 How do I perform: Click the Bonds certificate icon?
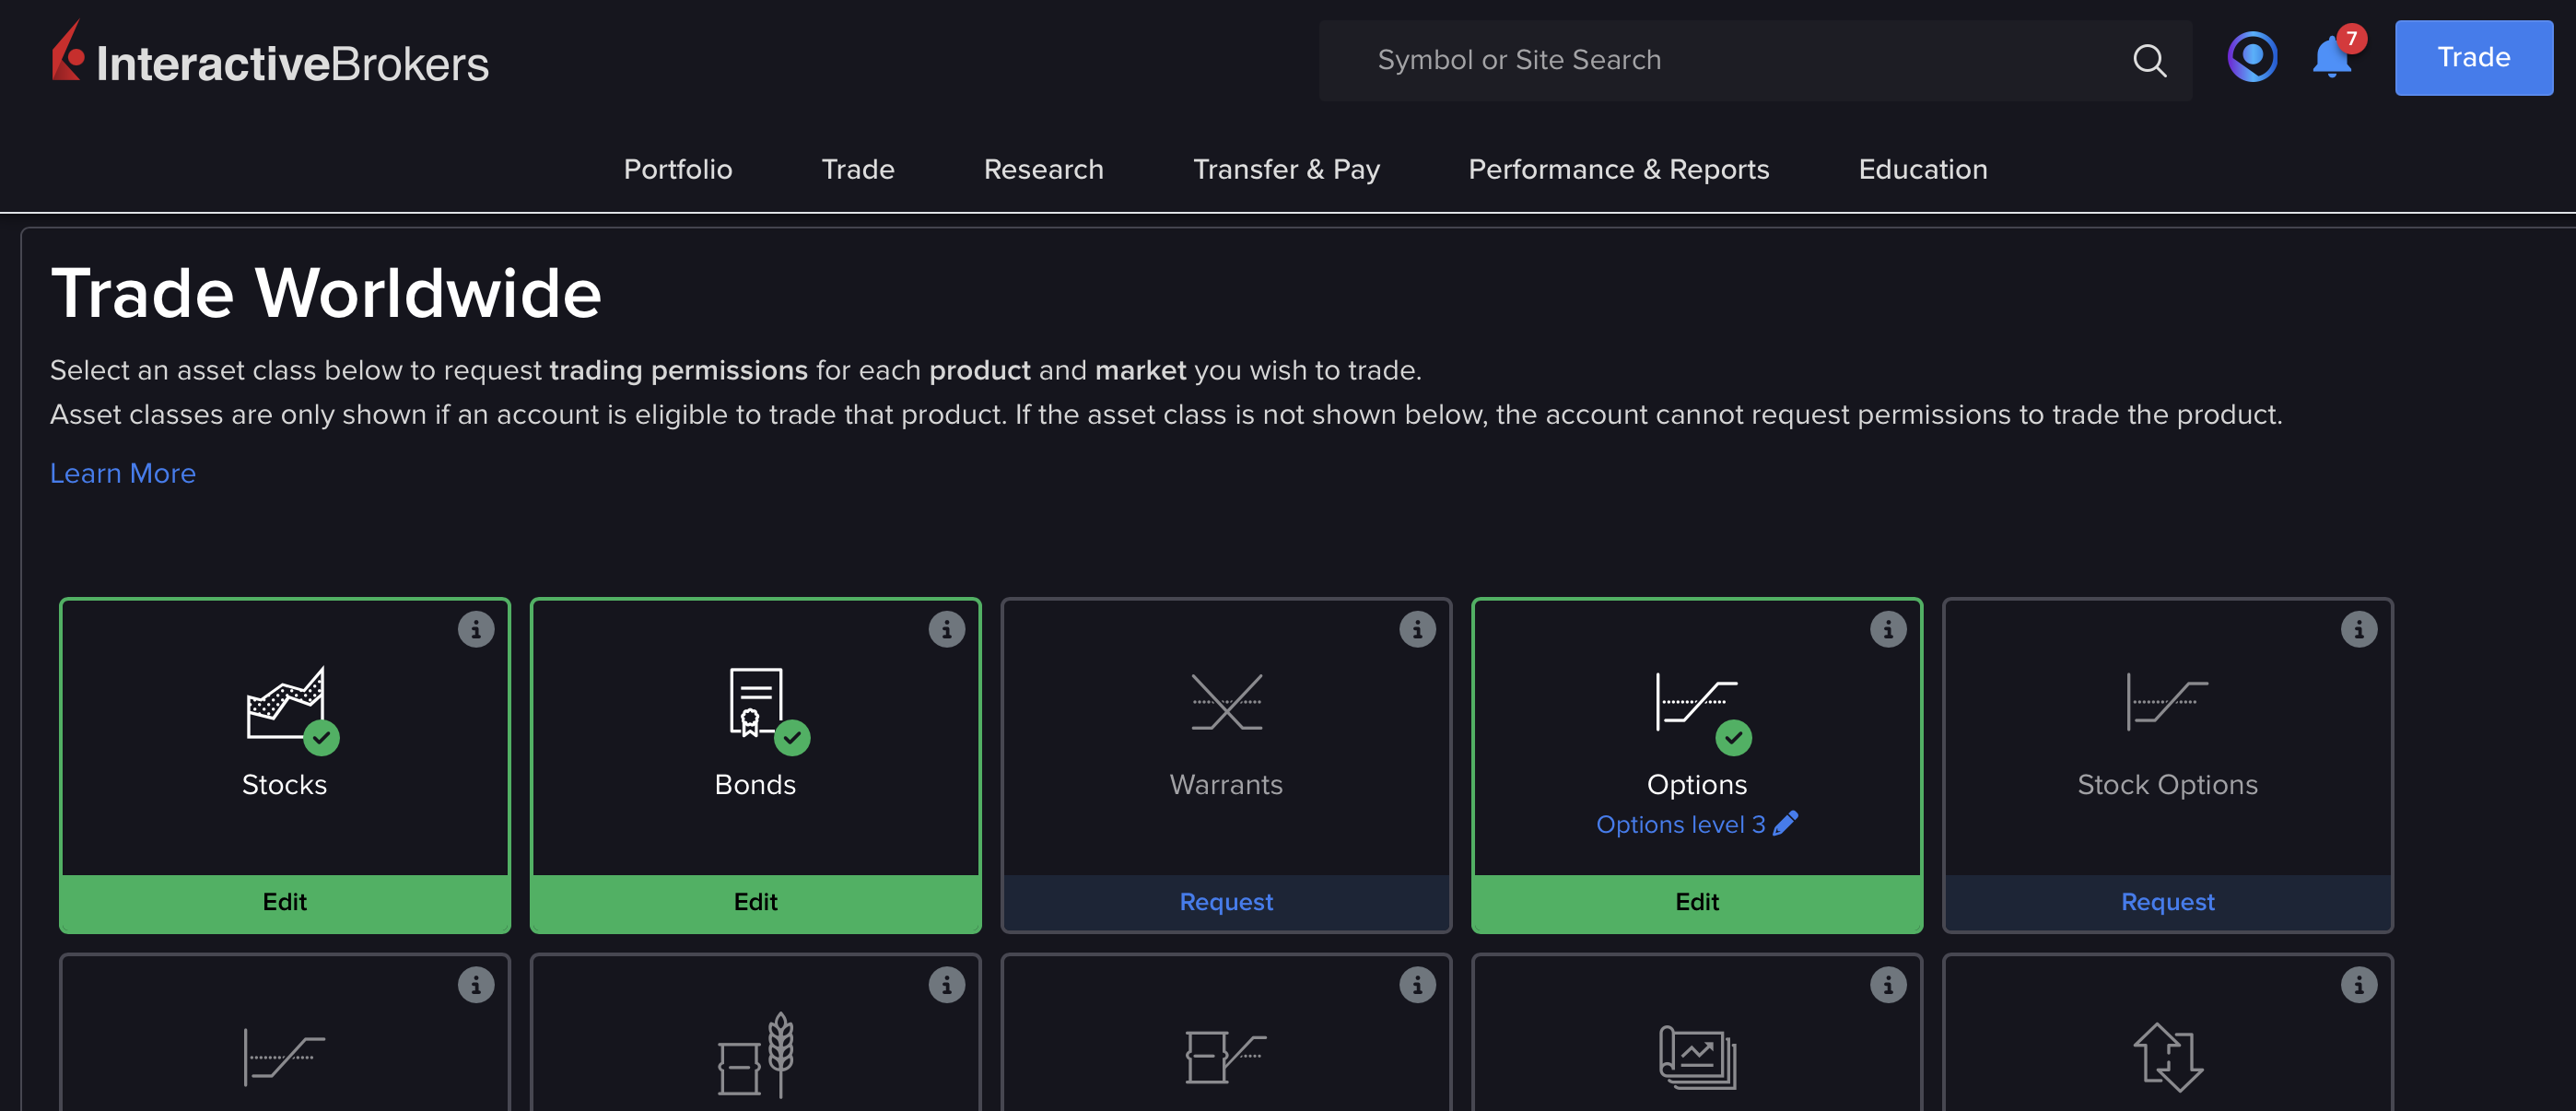pyautogui.click(x=755, y=700)
